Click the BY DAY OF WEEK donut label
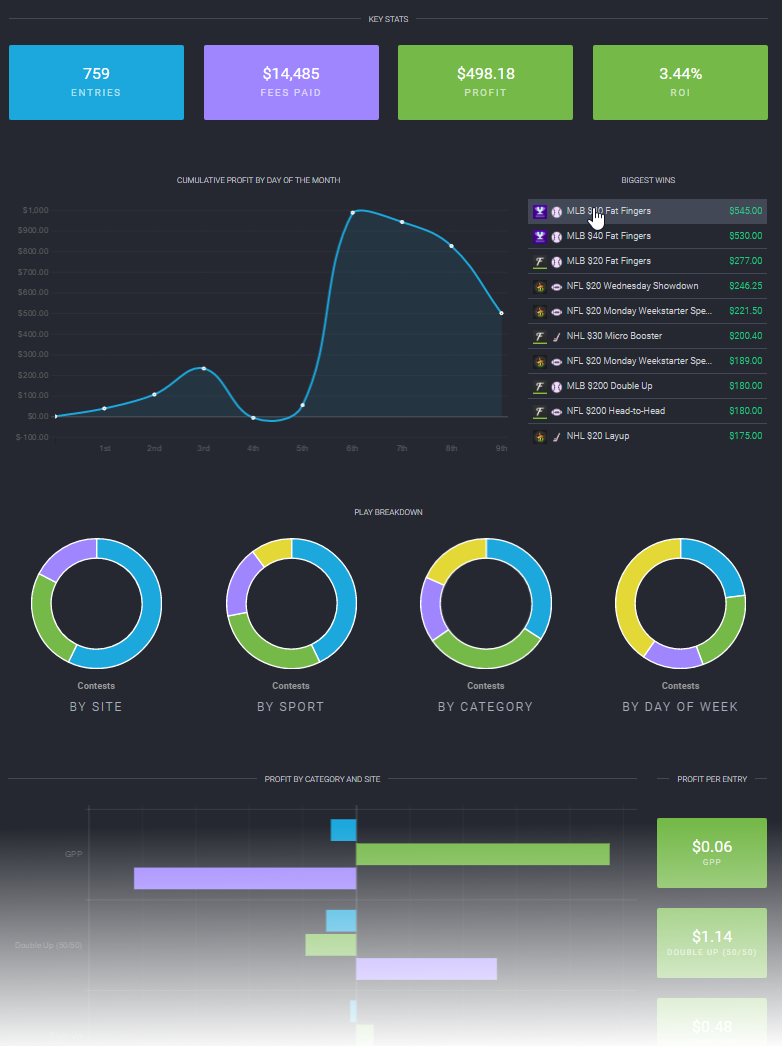Viewport: 782px width, 1046px height. point(680,706)
